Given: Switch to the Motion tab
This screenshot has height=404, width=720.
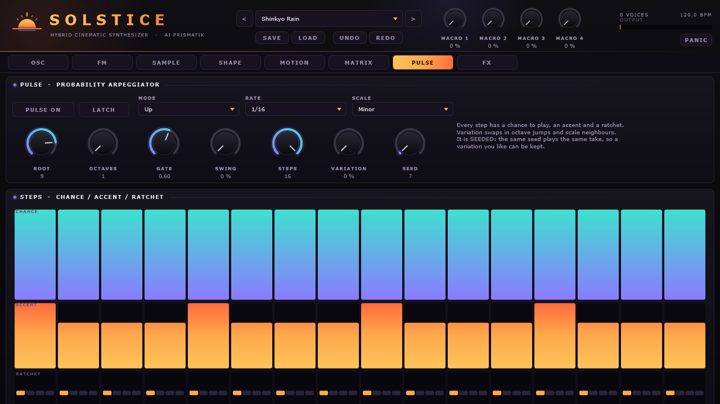Looking at the screenshot, I should coord(294,62).
